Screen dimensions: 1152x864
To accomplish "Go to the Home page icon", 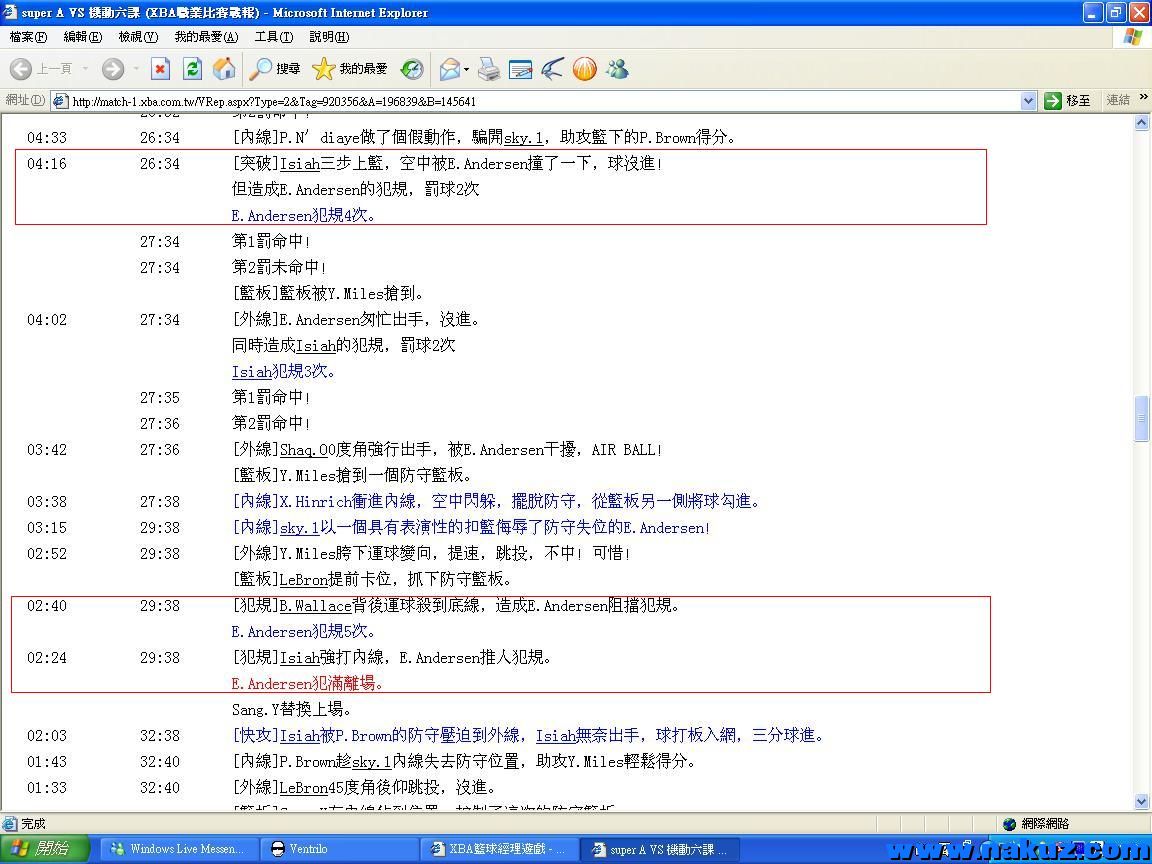I will [x=225, y=68].
